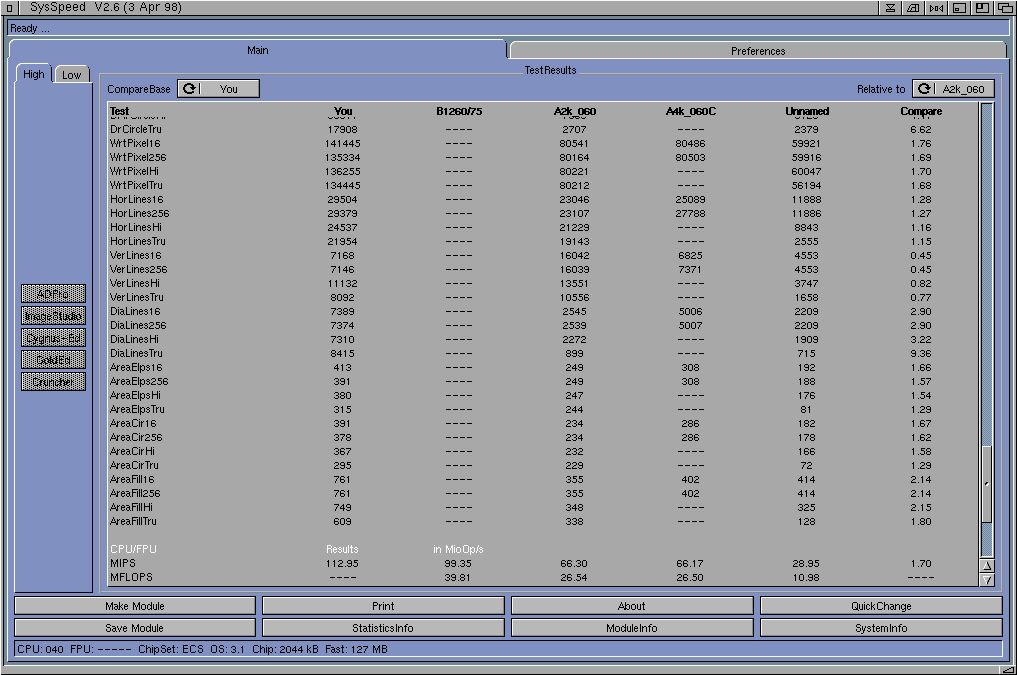1017x675 pixels.
Task: Select the Low tab
Action: click(71, 75)
